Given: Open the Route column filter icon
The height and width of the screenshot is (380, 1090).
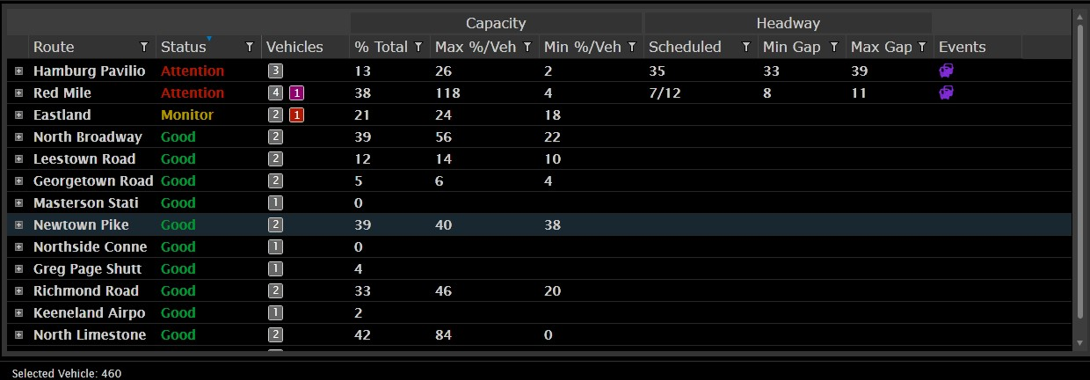Looking at the screenshot, I should (x=144, y=47).
